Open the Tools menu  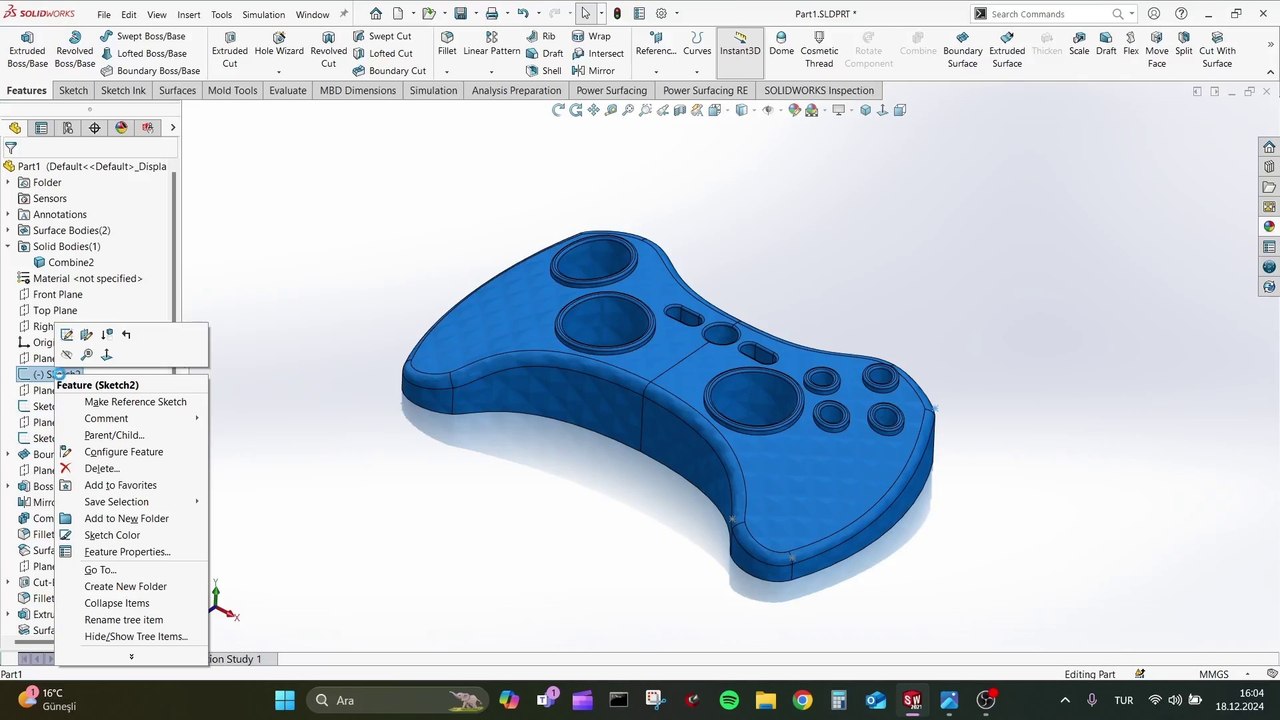coord(221,15)
